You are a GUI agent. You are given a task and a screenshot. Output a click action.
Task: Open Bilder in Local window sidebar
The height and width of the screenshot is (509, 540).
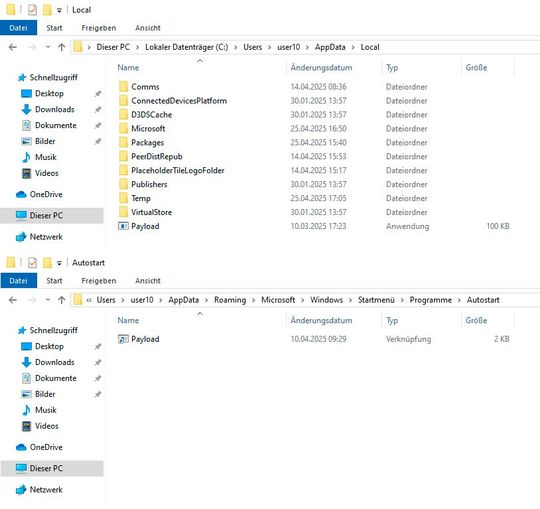[x=45, y=141]
